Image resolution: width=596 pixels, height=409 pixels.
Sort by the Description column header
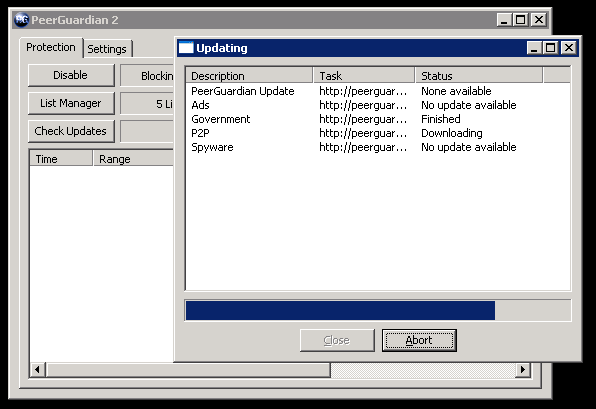[249, 76]
